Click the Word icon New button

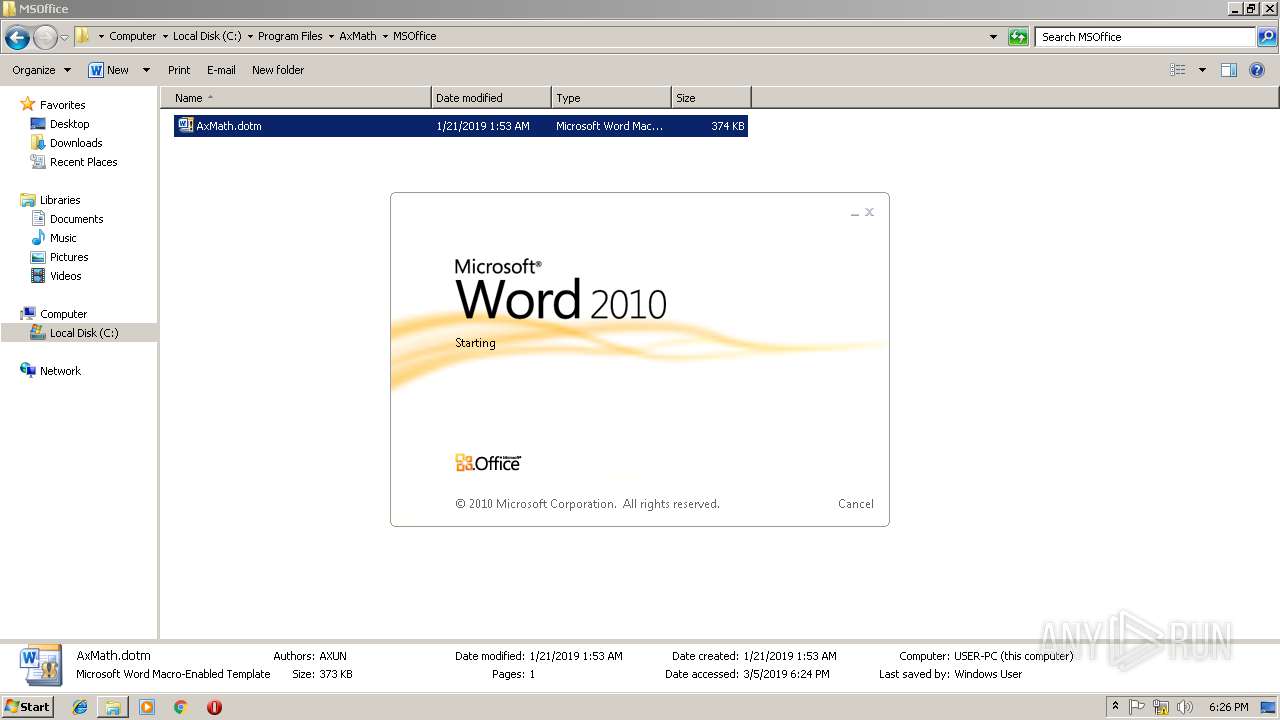coord(108,70)
